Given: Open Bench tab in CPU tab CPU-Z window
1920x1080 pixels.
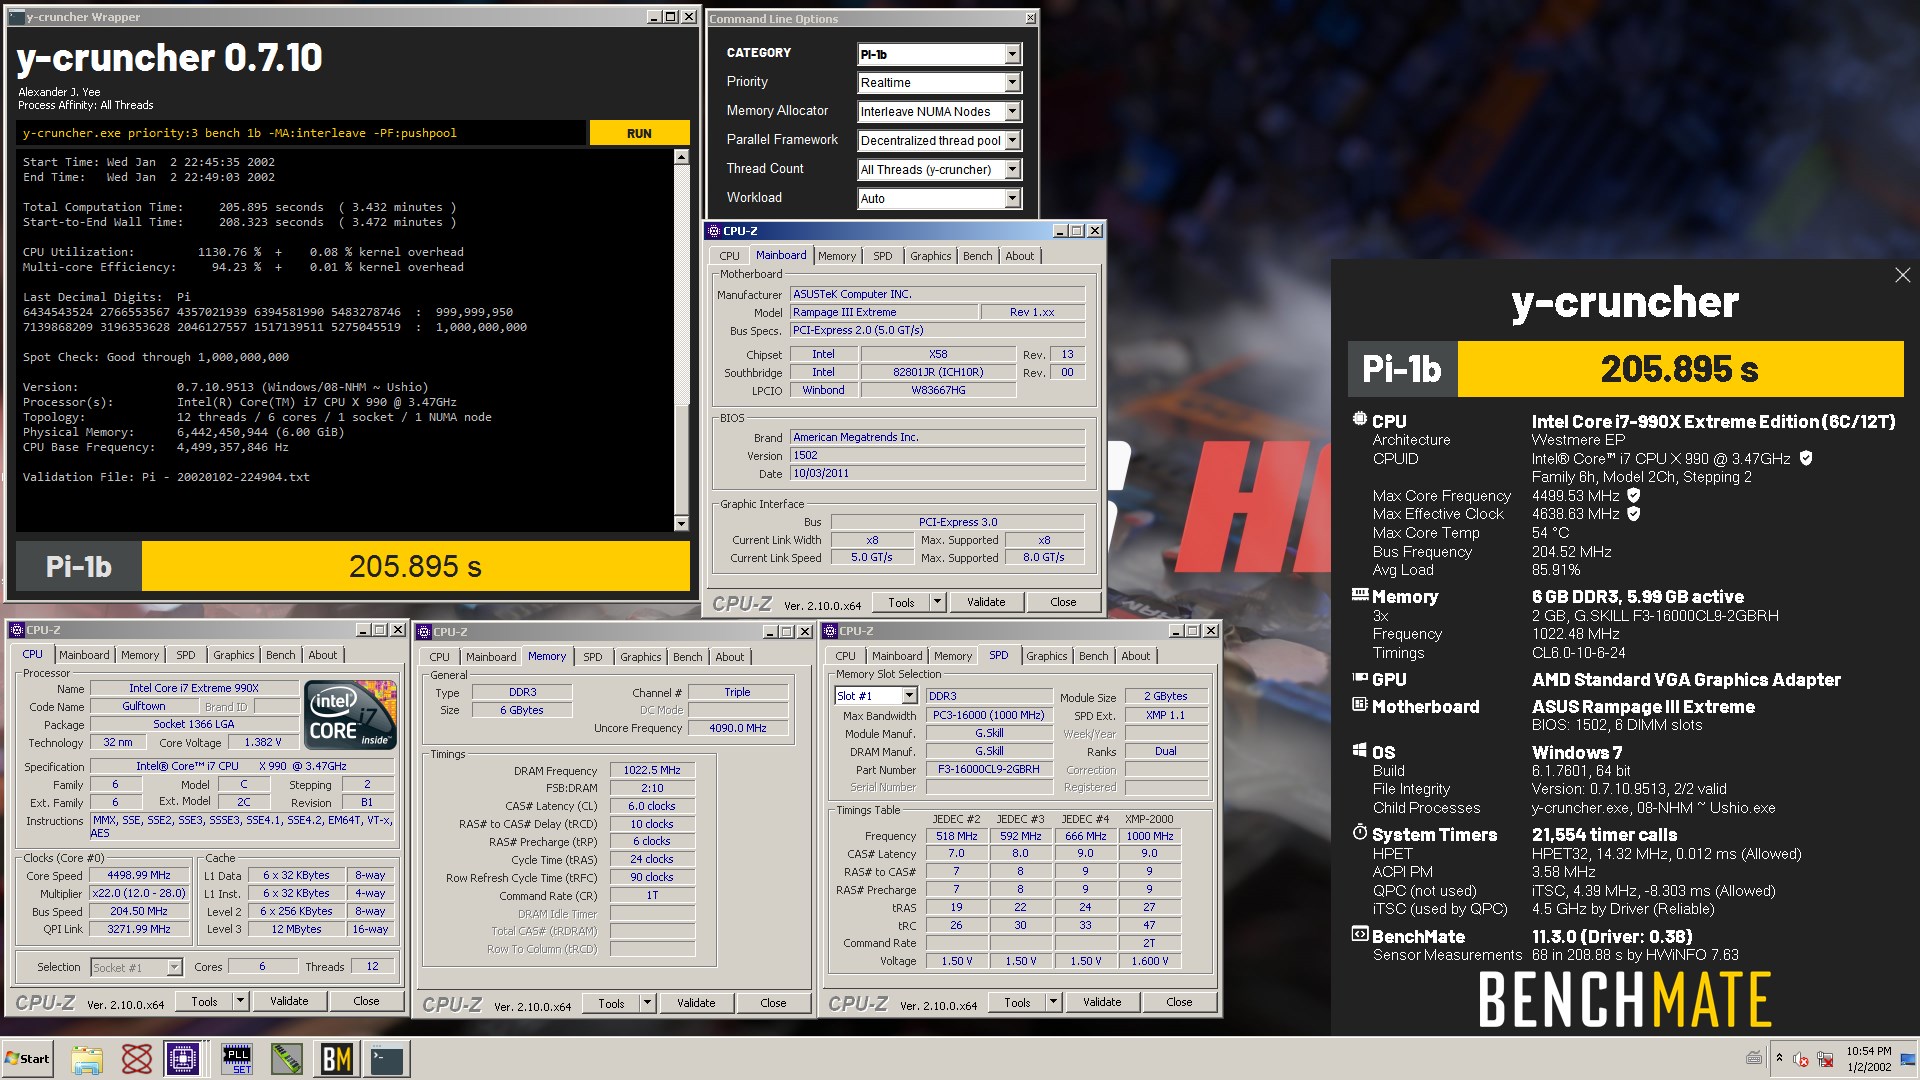Looking at the screenshot, I should coord(281,655).
